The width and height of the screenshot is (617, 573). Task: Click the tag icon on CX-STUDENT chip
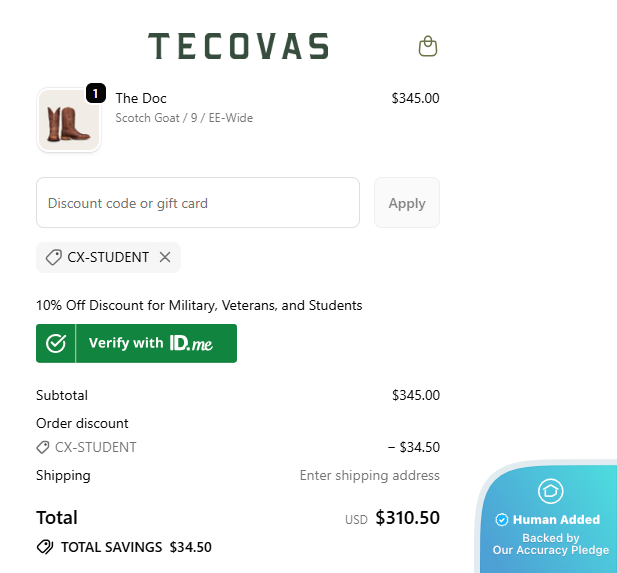pyautogui.click(x=54, y=257)
